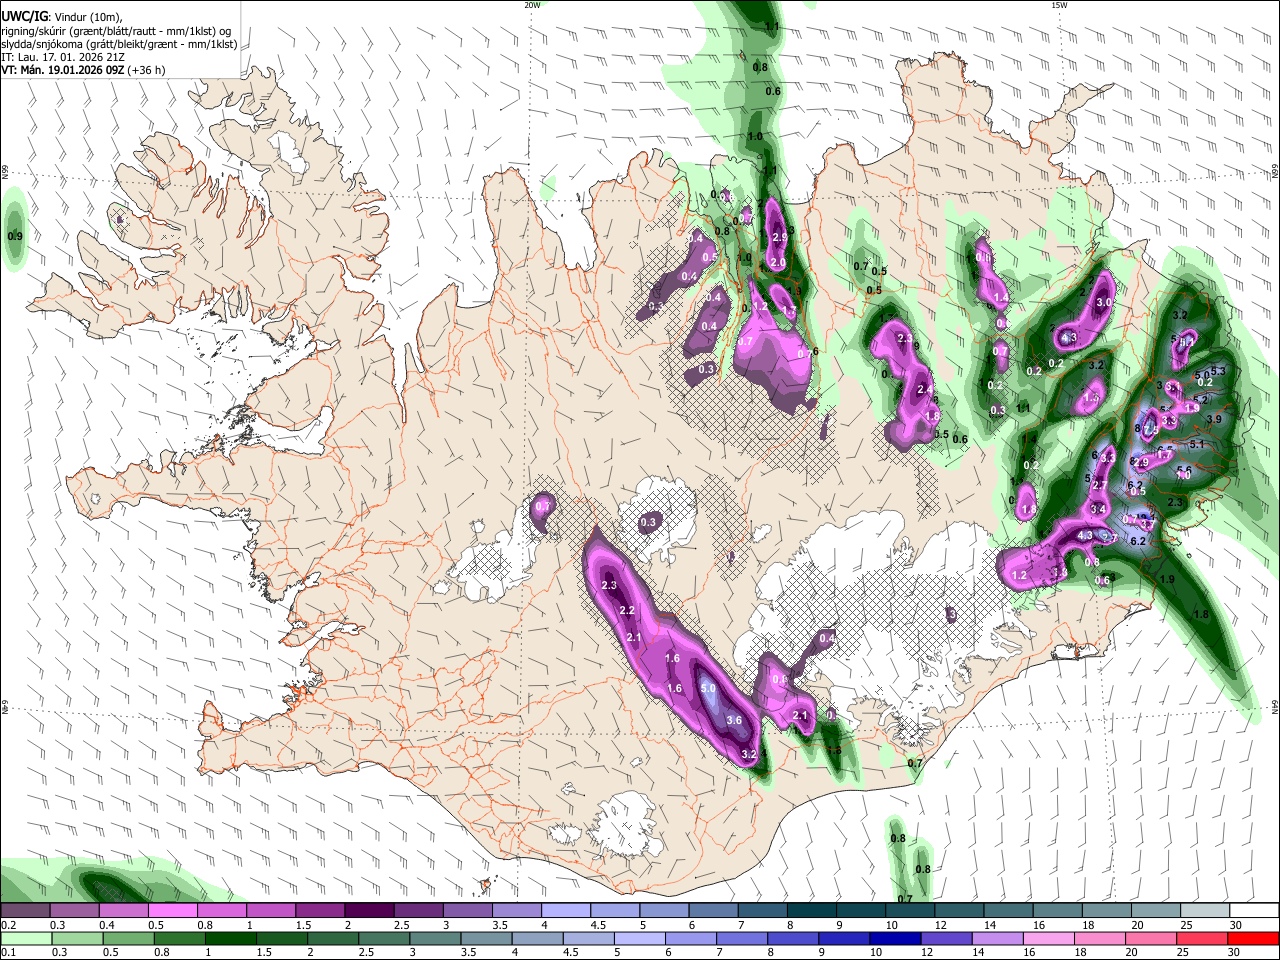
Task: Click the 15W longitude label
Action: coord(1059,5)
